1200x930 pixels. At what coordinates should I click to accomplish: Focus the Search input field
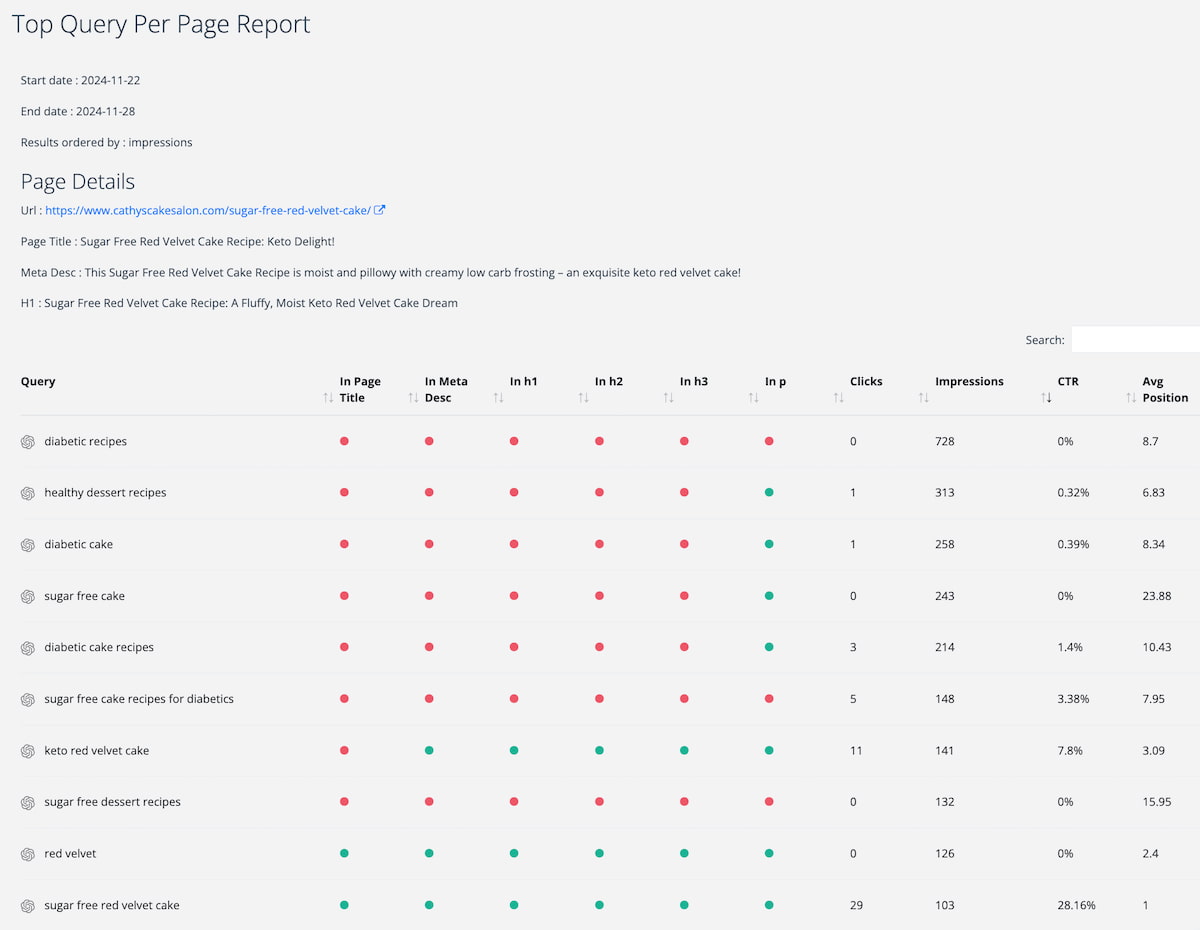point(1136,340)
